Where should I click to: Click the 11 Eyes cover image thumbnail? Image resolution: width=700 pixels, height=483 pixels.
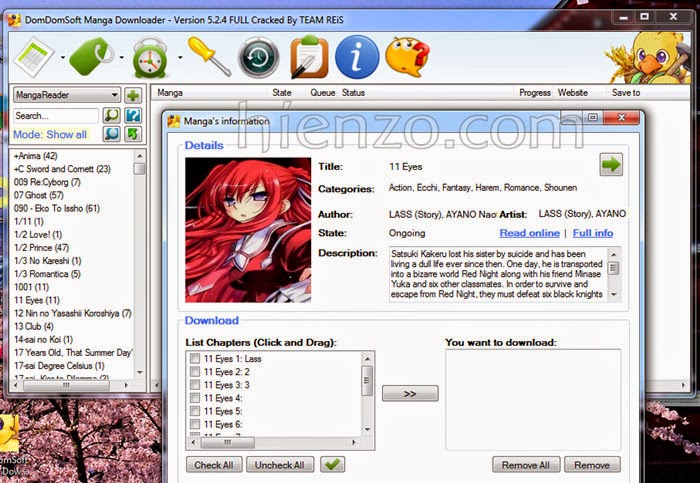pyautogui.click(x=248, y=230)
